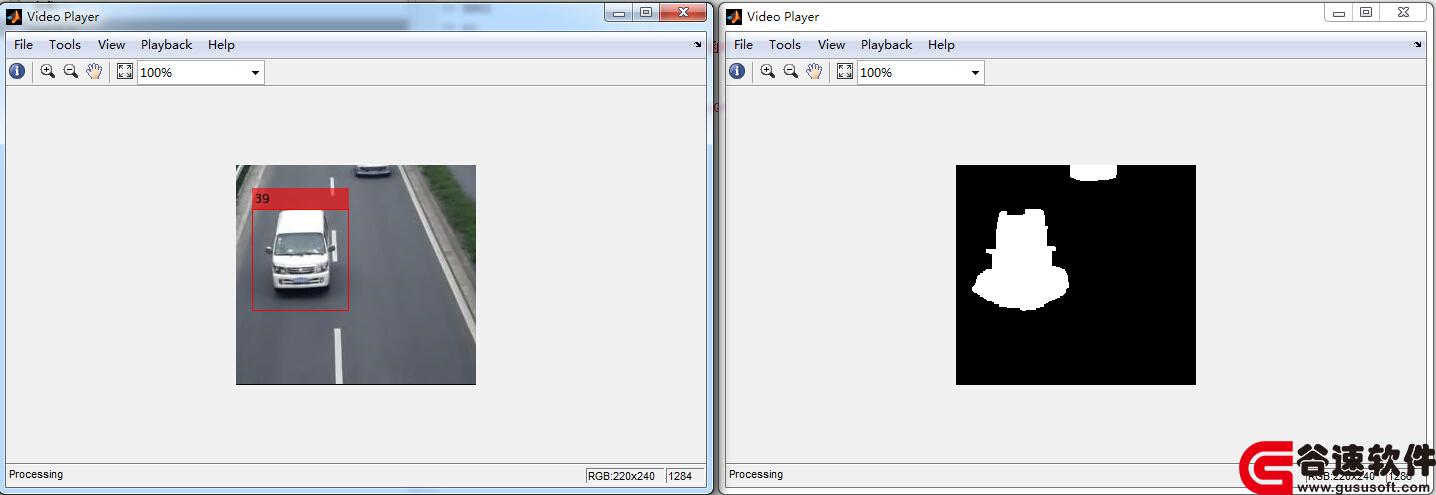Click the label 39 on the tracked vehicle

(x=262, y=199)
